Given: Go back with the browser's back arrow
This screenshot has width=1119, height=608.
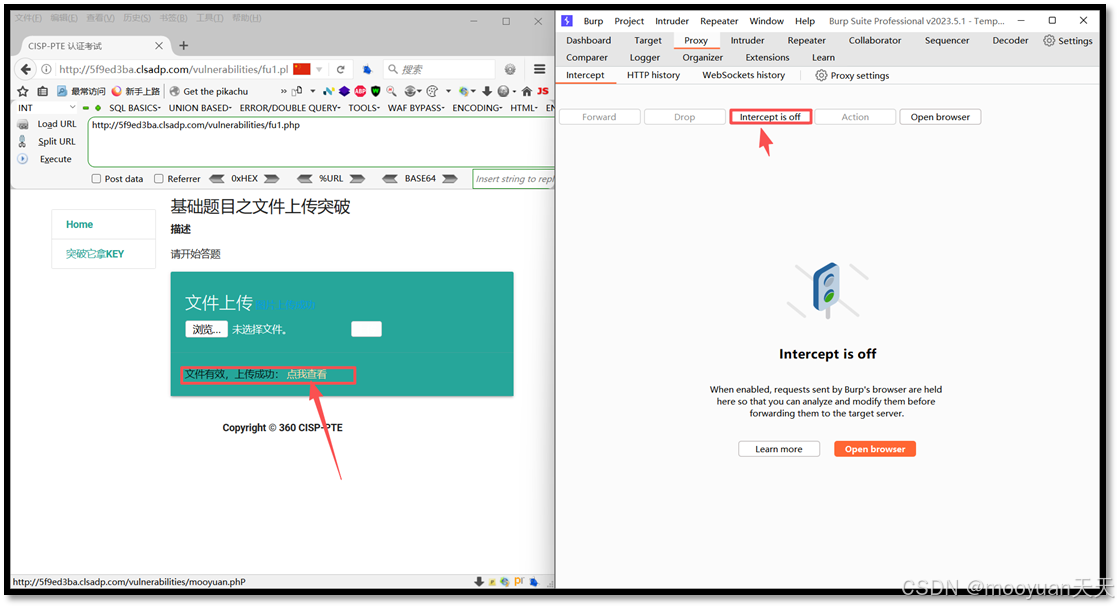Looking at the screenshot, I should pos(26,69).
